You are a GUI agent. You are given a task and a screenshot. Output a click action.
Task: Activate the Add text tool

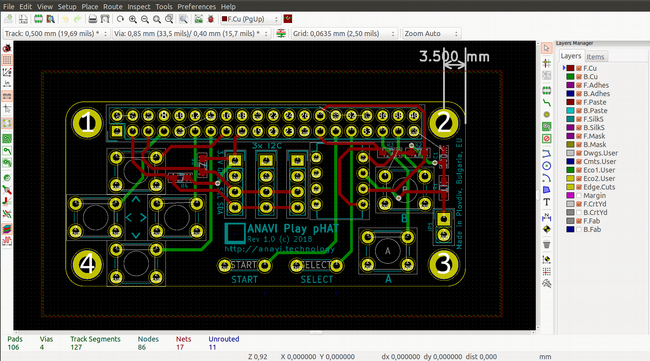click(x=547, y=202)
